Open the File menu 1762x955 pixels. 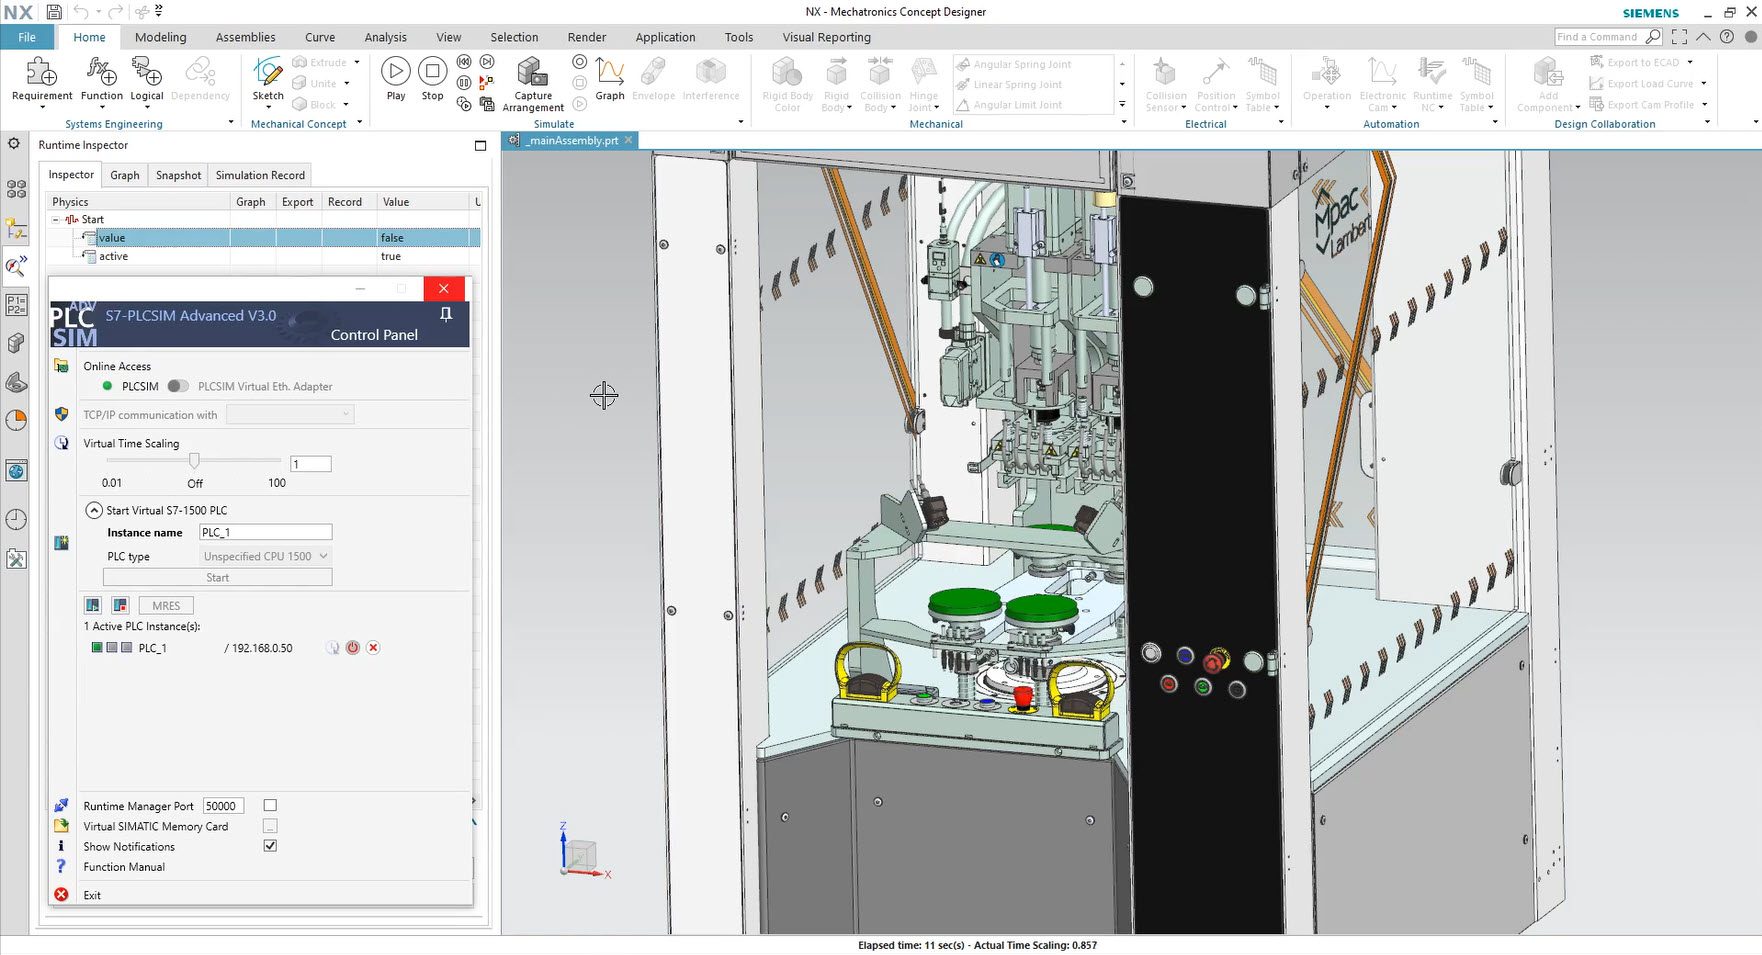click(x=27, y=37)
